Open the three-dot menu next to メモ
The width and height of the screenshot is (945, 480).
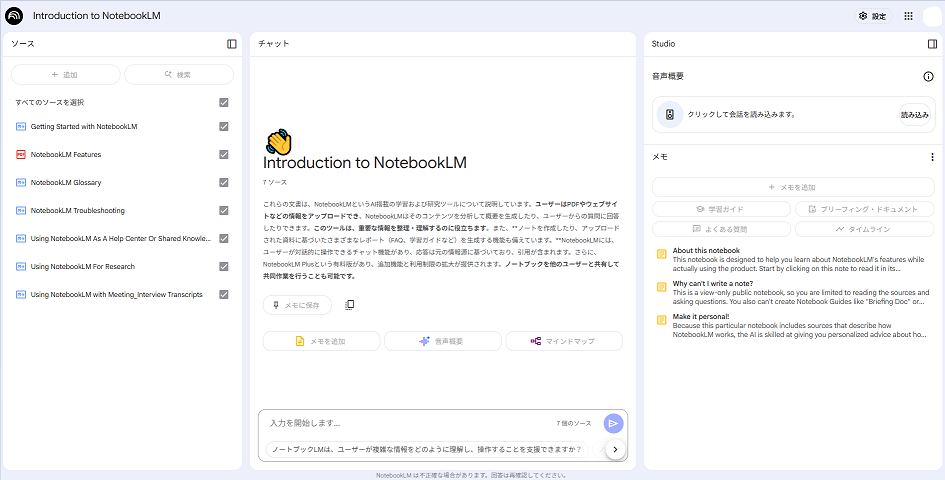[x=932, y=157]
